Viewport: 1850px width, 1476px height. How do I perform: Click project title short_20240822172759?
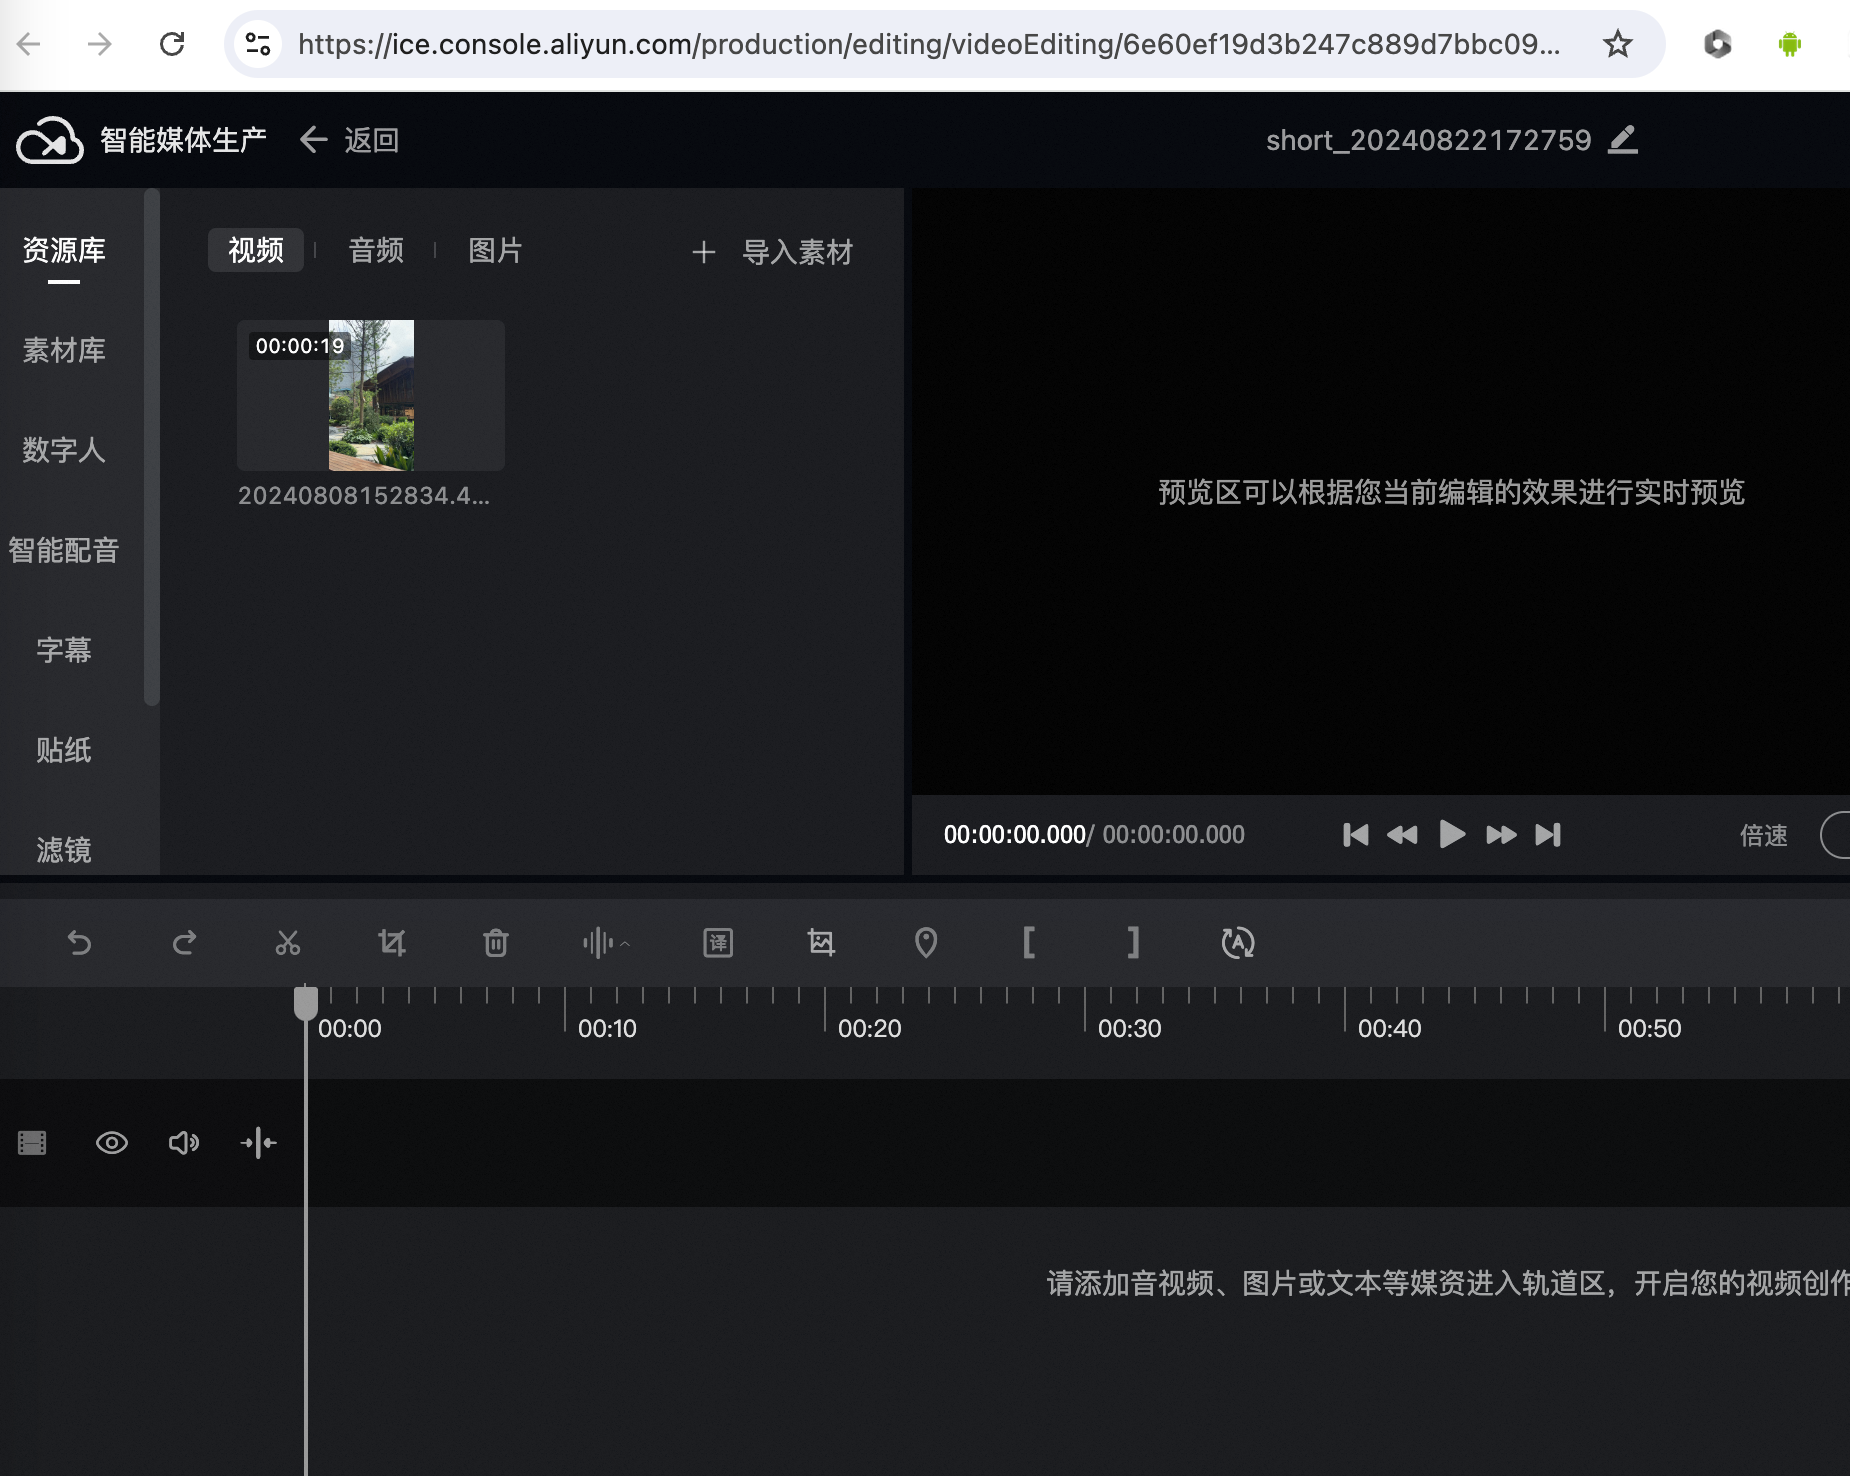coord(1428,140)
